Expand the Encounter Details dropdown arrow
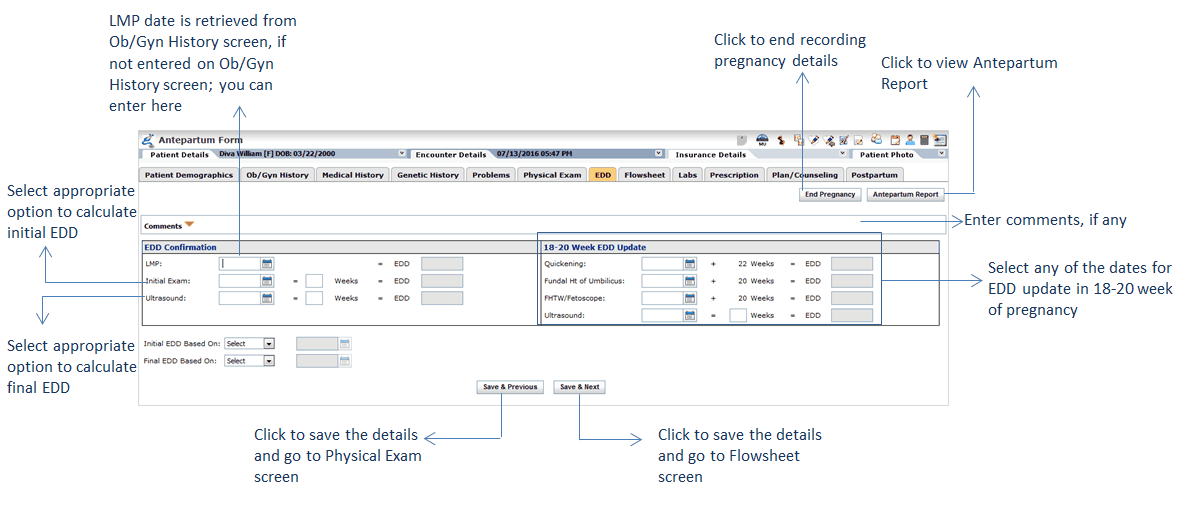Viewport: 1189px width, 526px height. click(x=659, y=154)
